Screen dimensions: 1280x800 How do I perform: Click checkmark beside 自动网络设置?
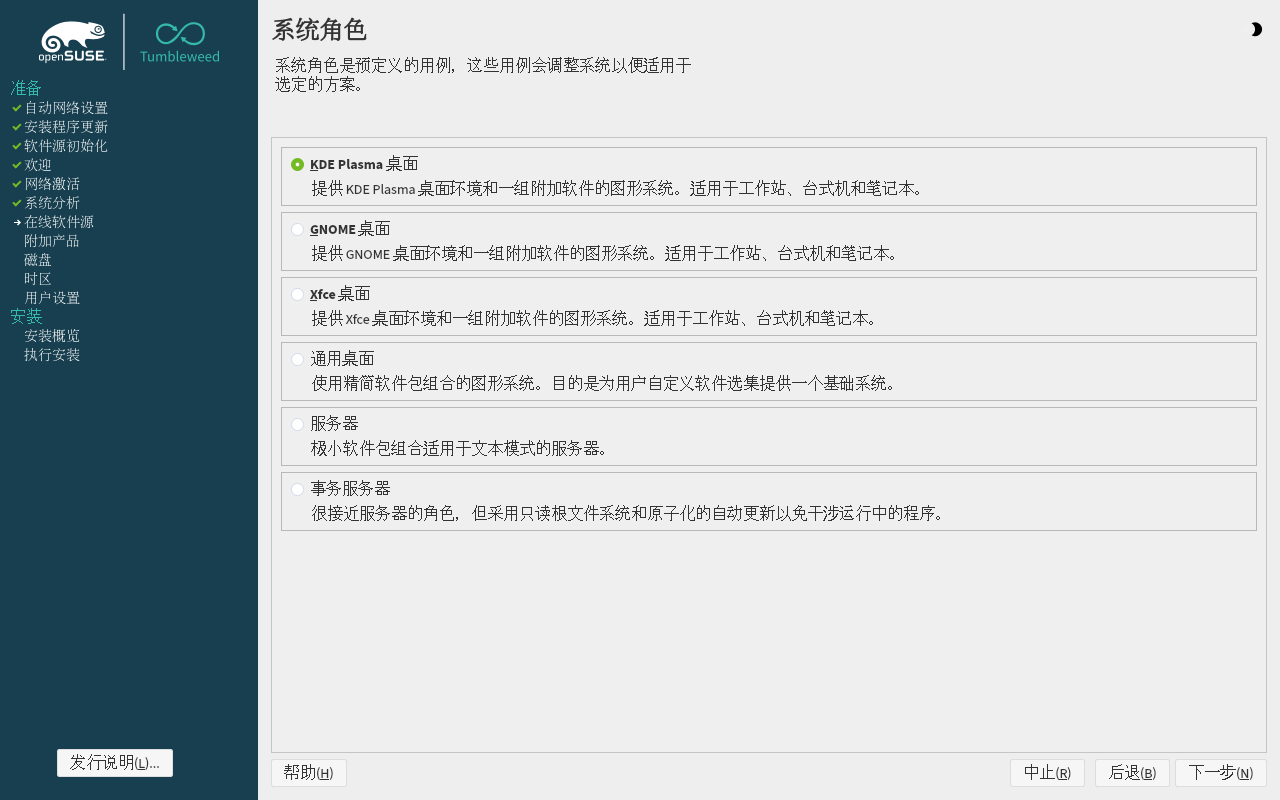[x=17, y=108]
